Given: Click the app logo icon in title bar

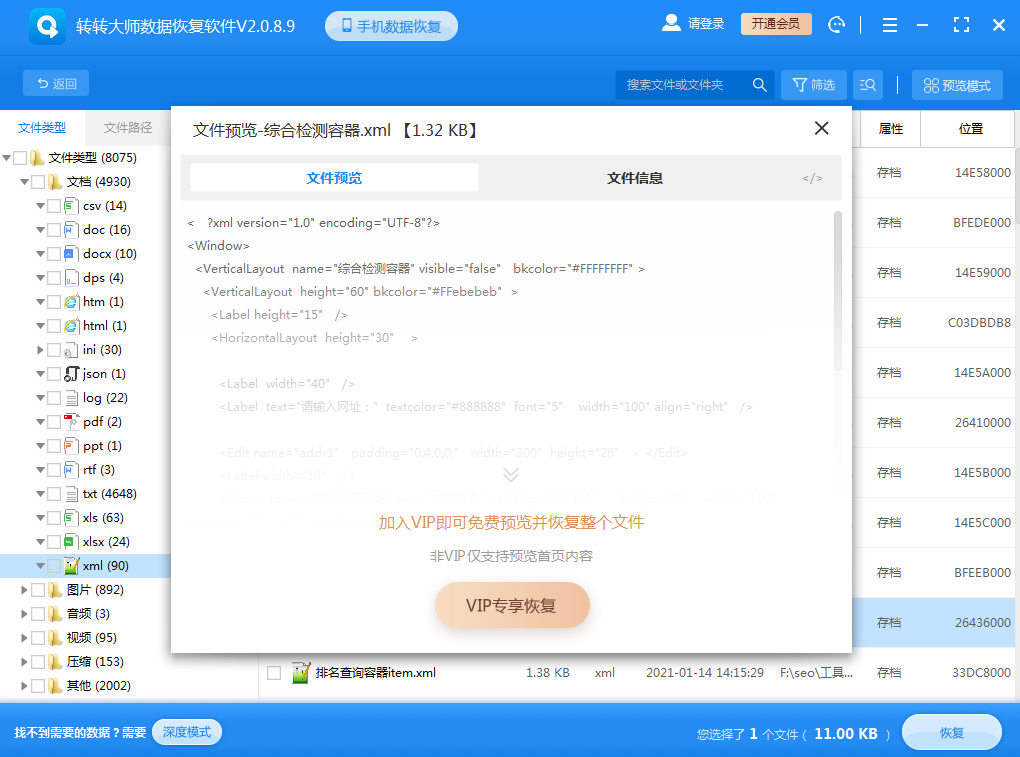Looking at the screenshot, I should click(x=47, y=27).
